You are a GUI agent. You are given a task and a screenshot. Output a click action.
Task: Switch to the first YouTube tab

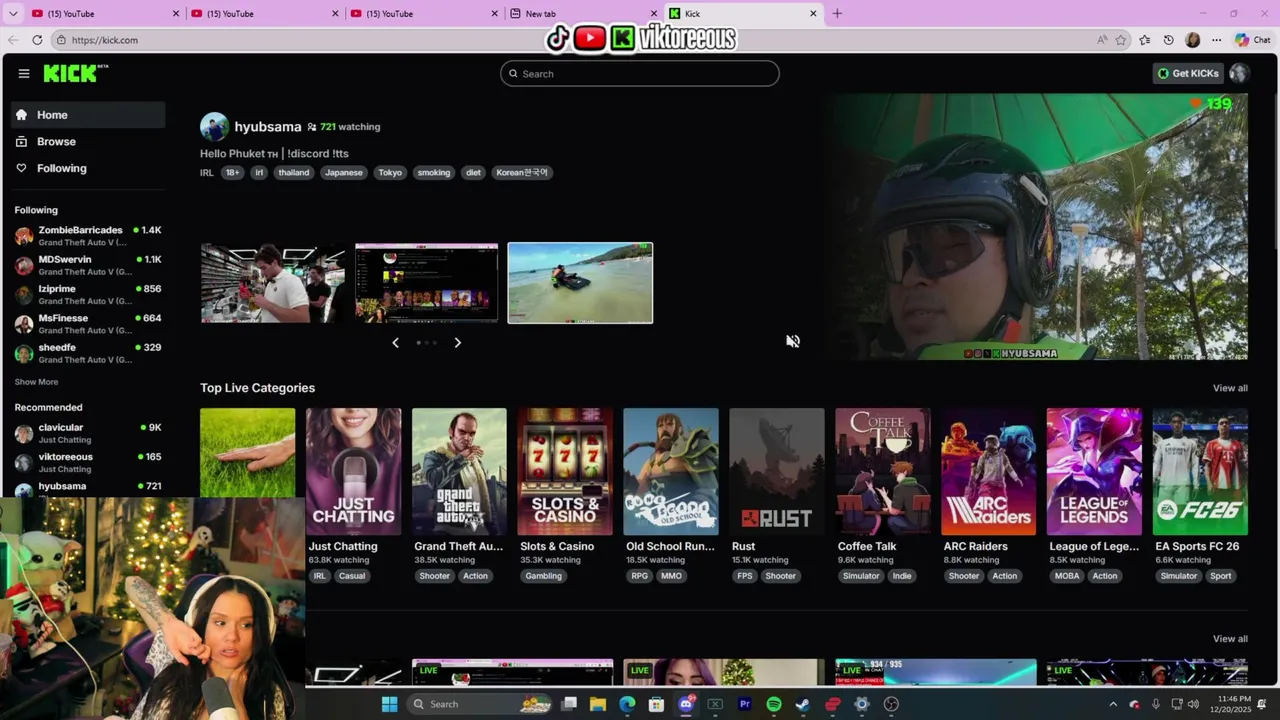click(105, 13)
